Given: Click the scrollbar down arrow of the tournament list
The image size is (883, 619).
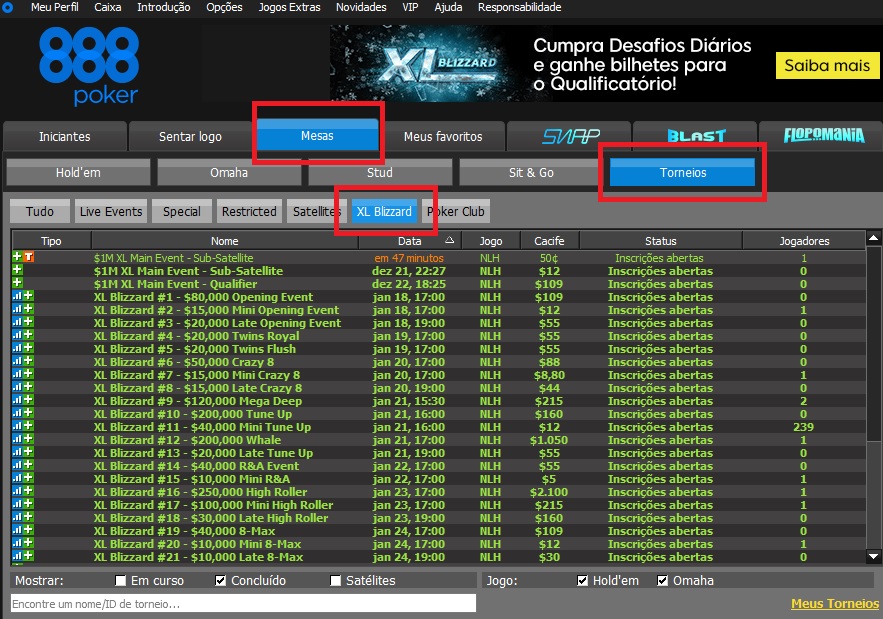Looking at the screenshot, I should coord(873,556).
